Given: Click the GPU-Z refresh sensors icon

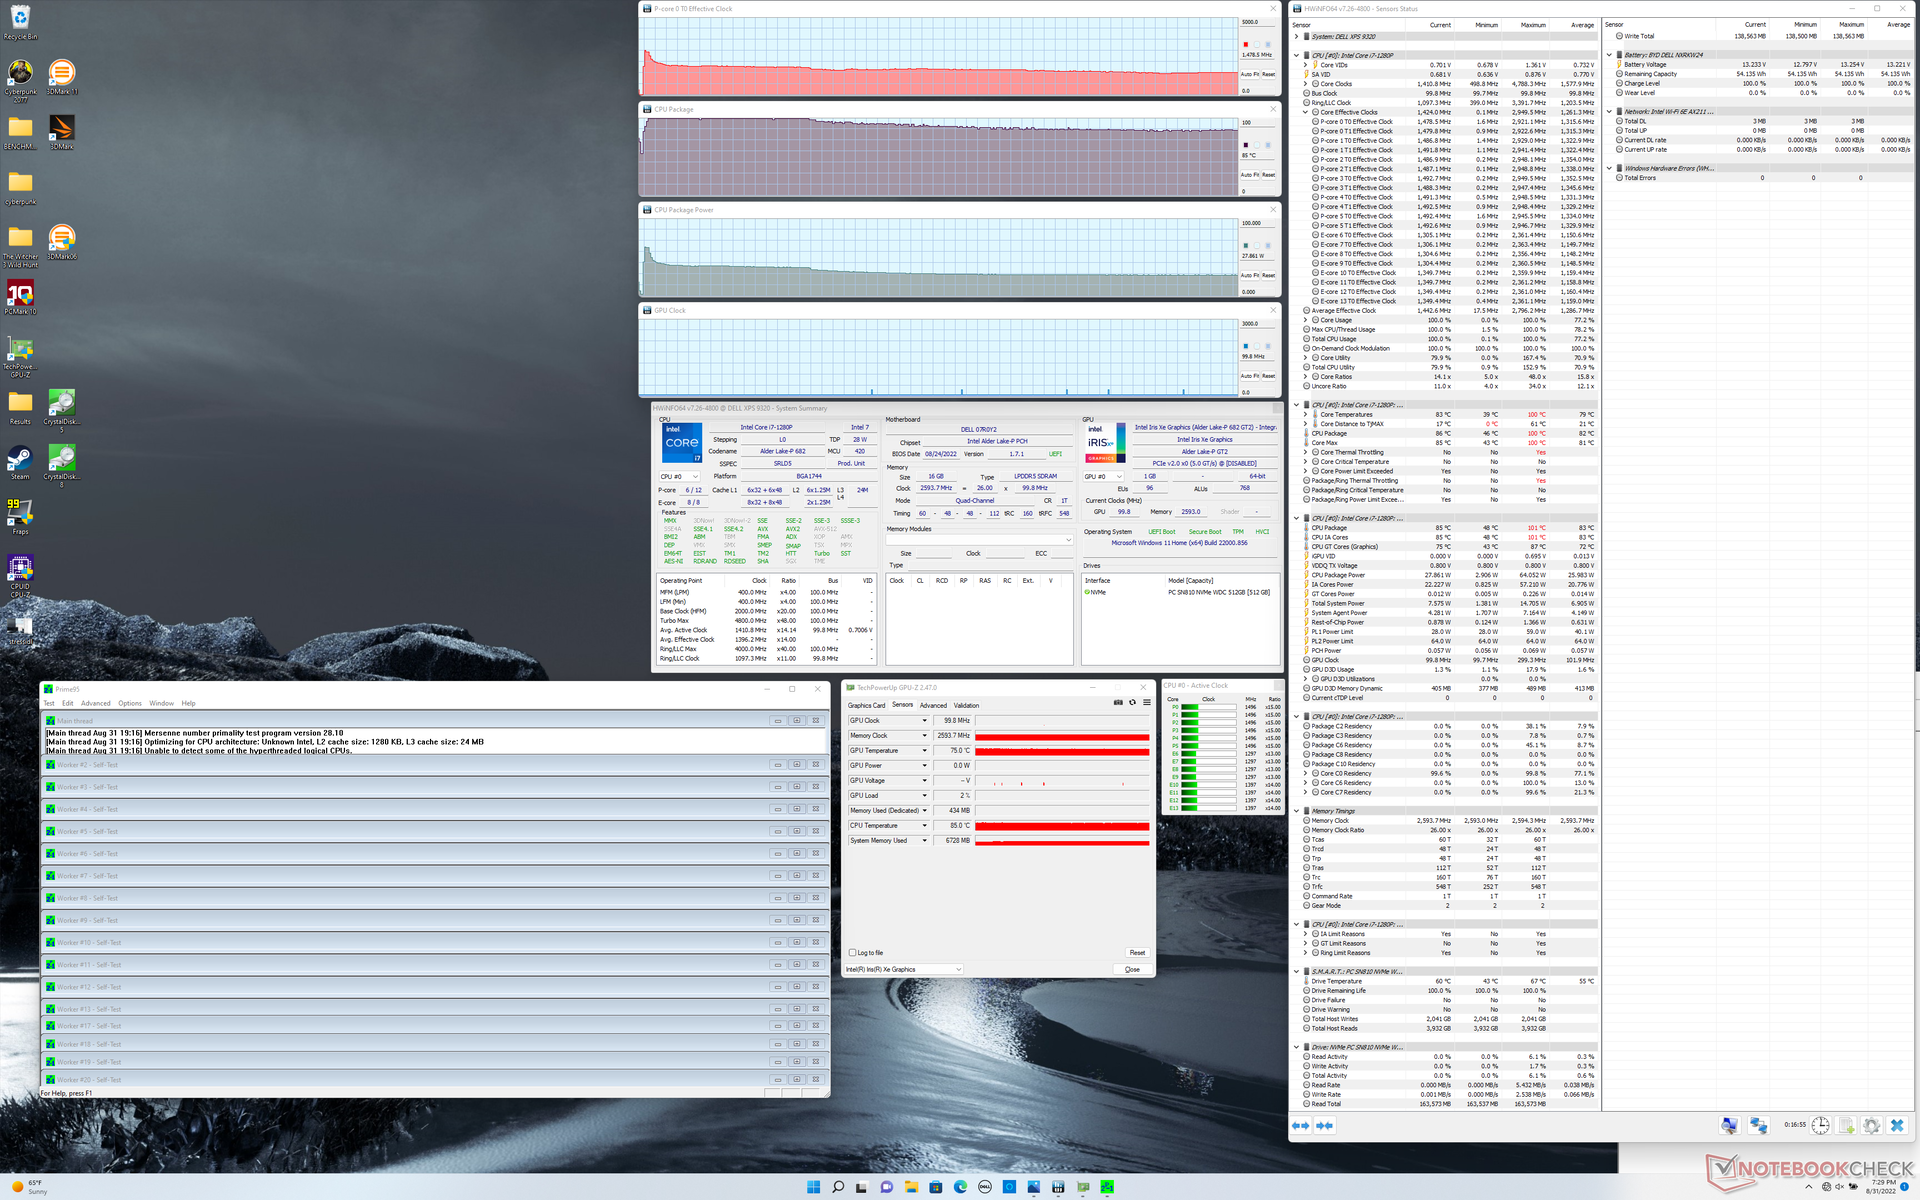Looking at the screenshot, I should click(1132, 702).
